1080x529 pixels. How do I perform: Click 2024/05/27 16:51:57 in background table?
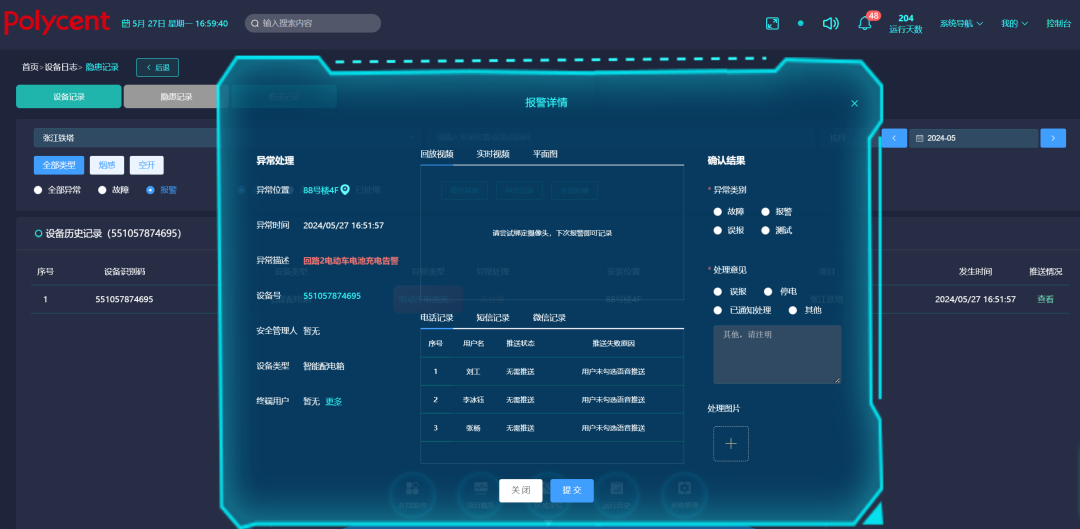[975, 299]
